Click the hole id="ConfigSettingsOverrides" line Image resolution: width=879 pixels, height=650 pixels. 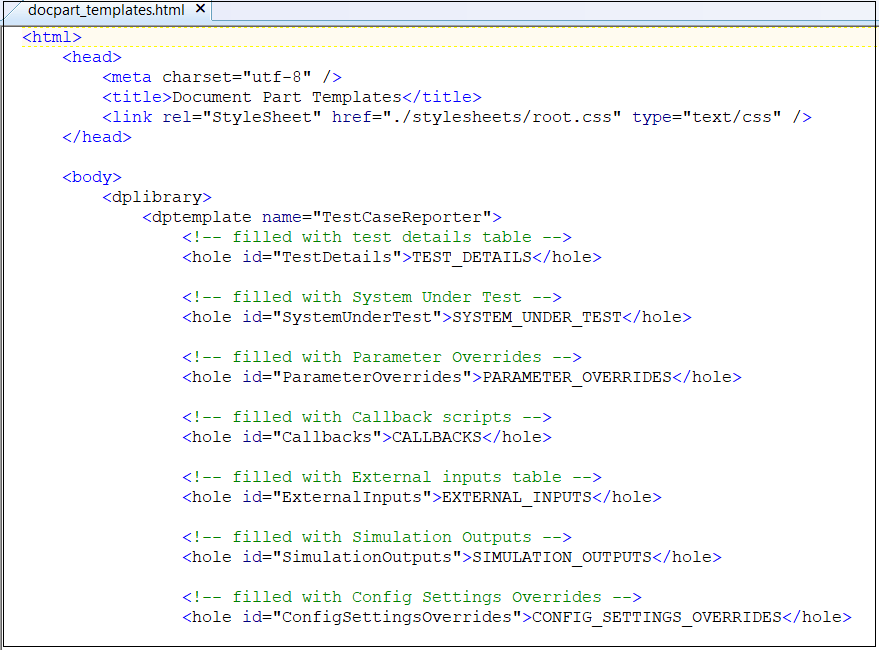click(x=517, y=617)
